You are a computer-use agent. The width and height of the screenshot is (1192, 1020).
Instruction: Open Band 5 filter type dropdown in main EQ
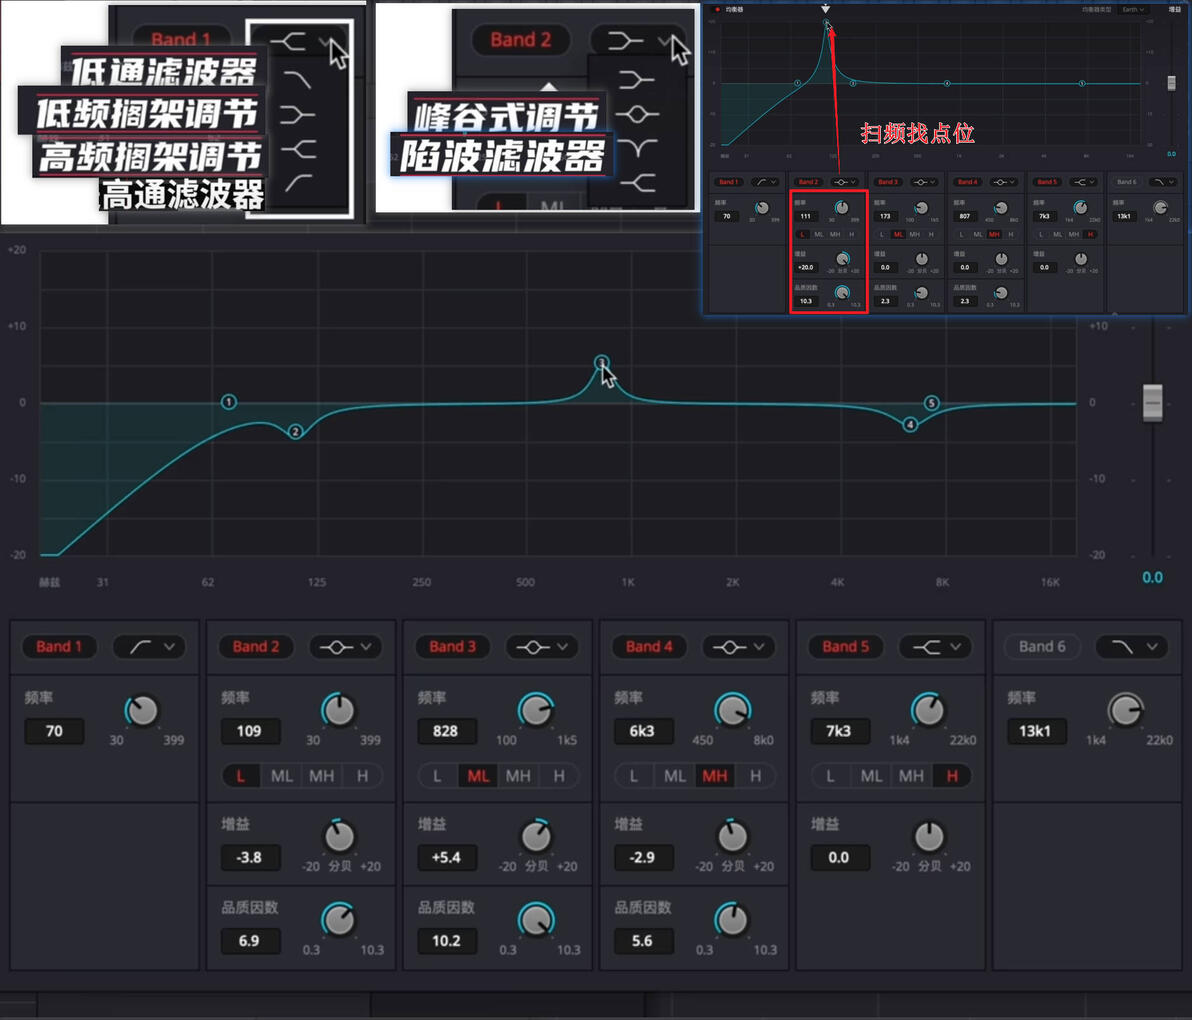coord(936,647)
